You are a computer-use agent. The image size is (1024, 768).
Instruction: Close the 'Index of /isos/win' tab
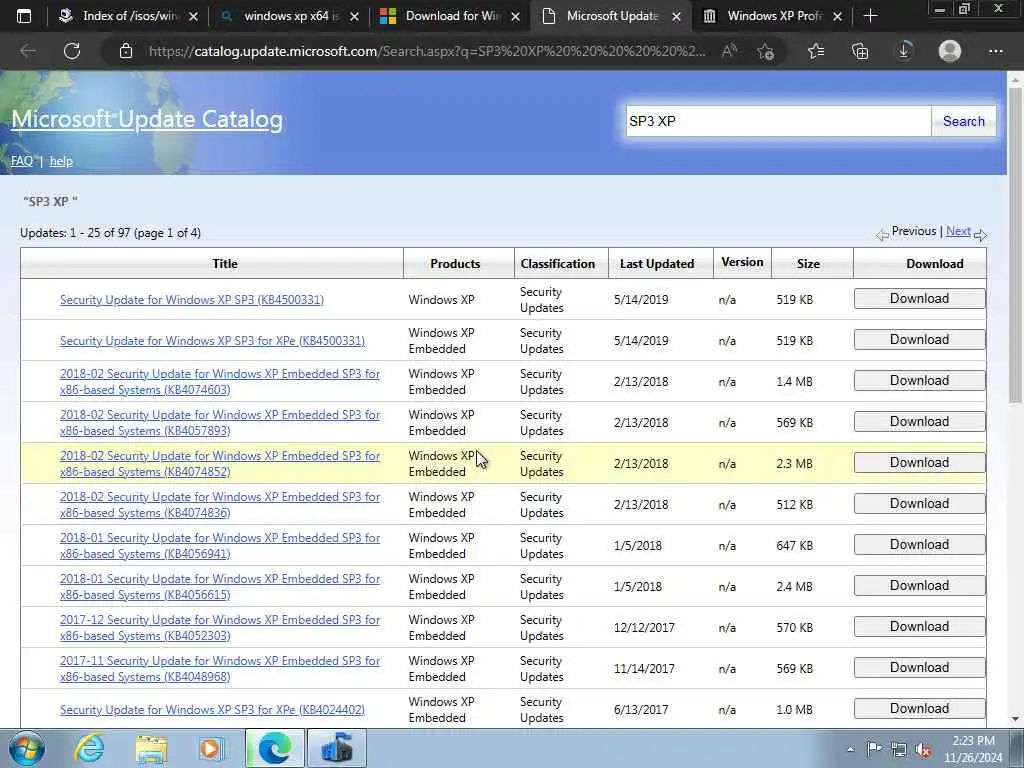[x=193, y=17]
